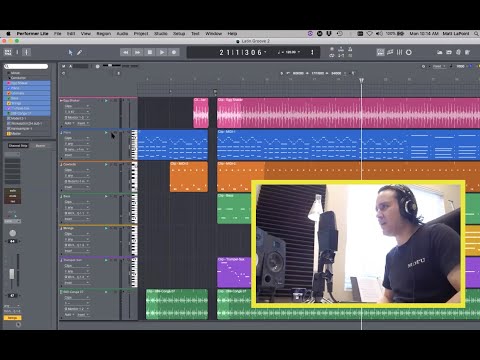Click the track list search field

pyautogui.click(x=26, y=66)
